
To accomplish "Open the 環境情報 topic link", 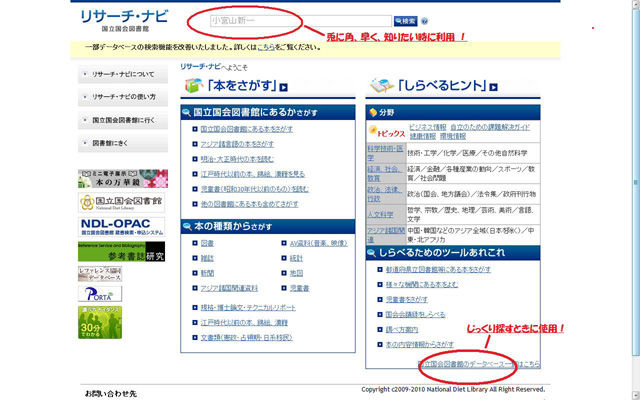I will point(453,136).
